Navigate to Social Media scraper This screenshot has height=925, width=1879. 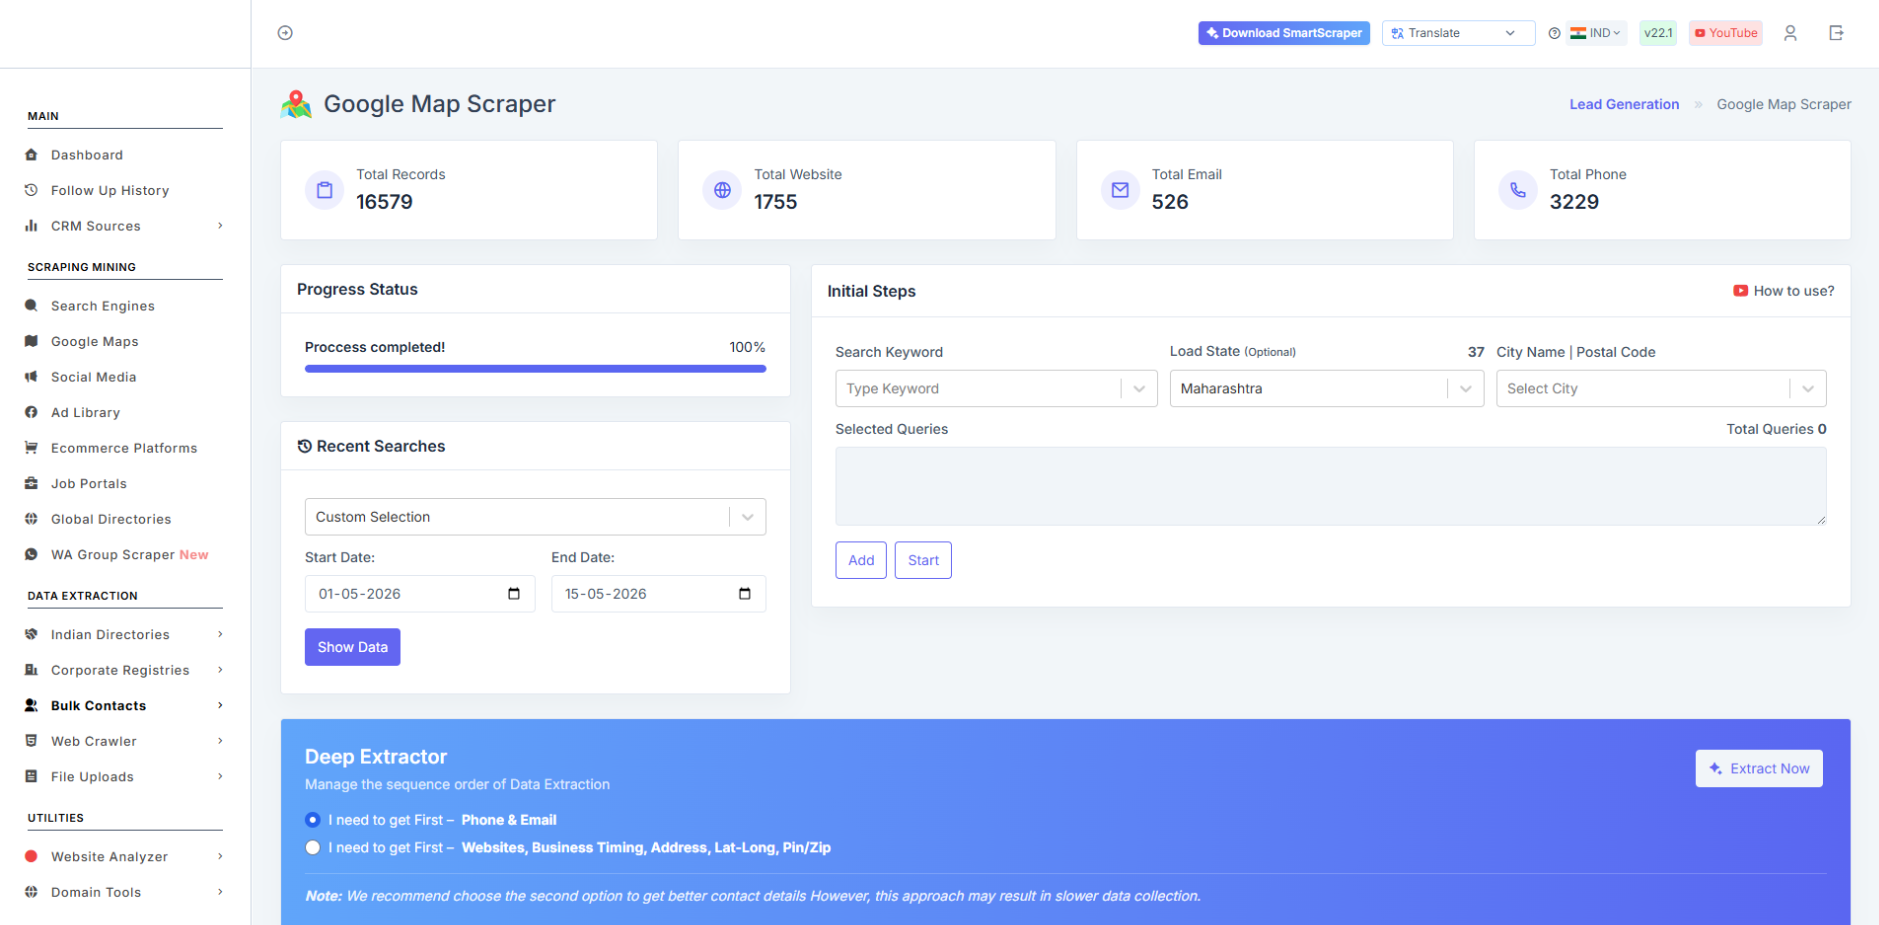click(94, 377)
